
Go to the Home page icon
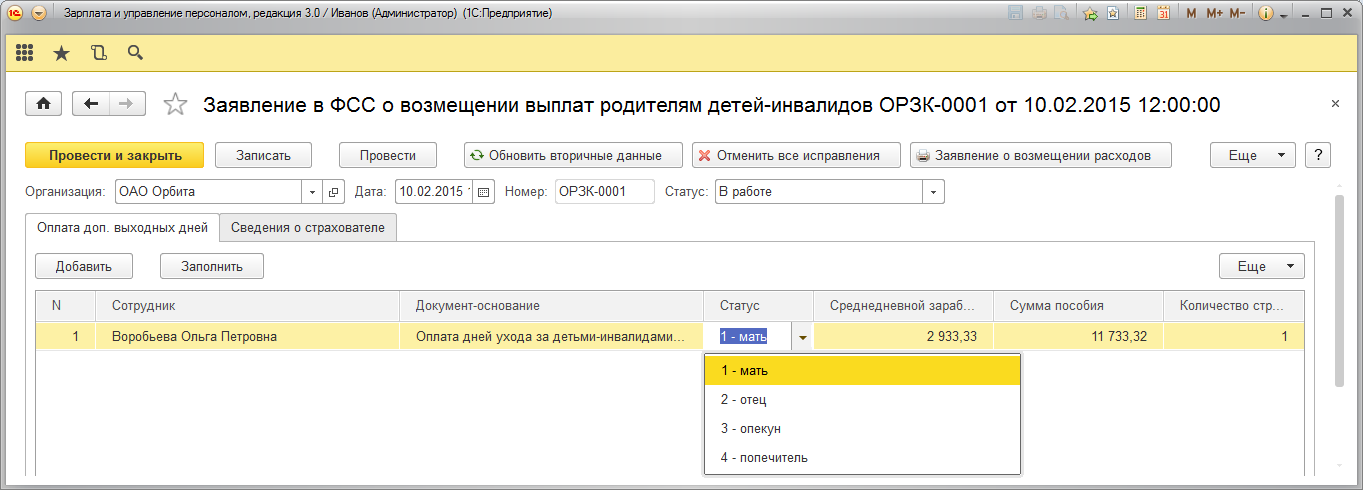(x=44, y=104)
